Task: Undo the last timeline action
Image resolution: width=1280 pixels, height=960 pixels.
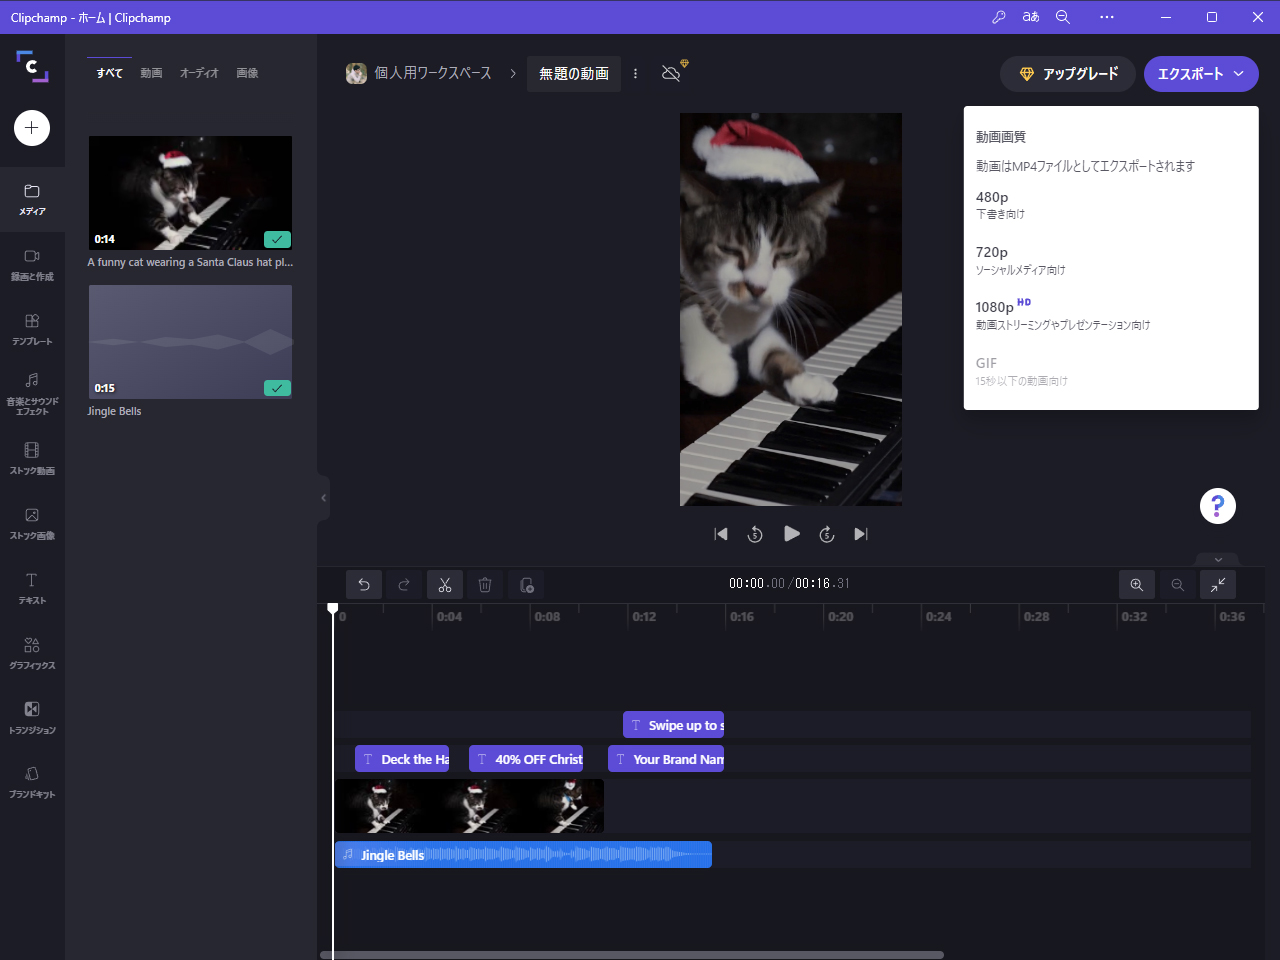Action: (x=364, y=585)
